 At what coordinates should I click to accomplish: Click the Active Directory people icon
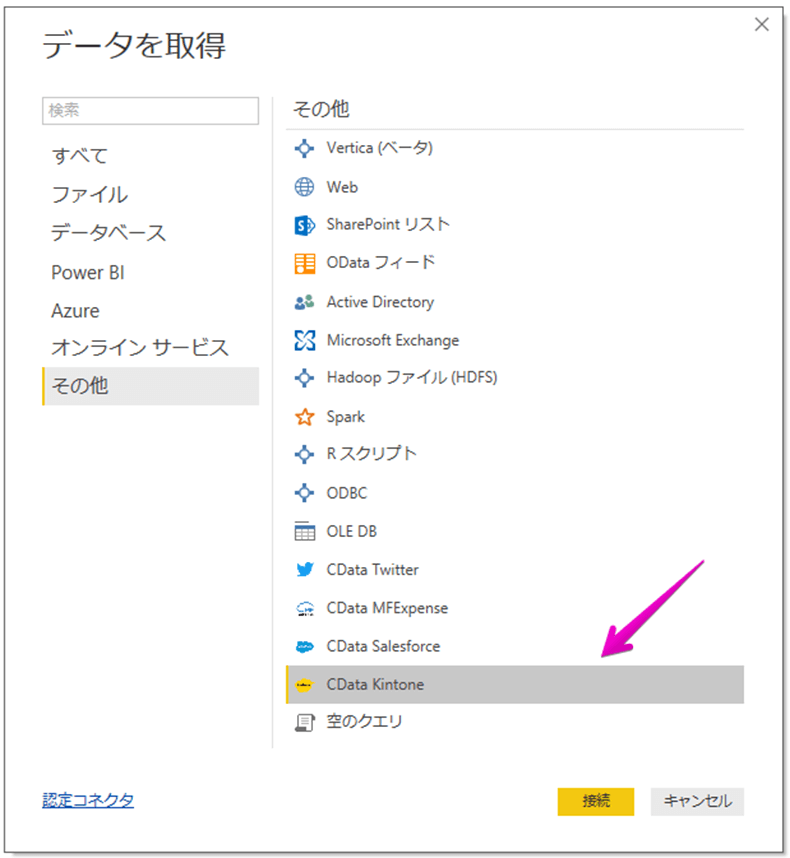coord(304,302)
